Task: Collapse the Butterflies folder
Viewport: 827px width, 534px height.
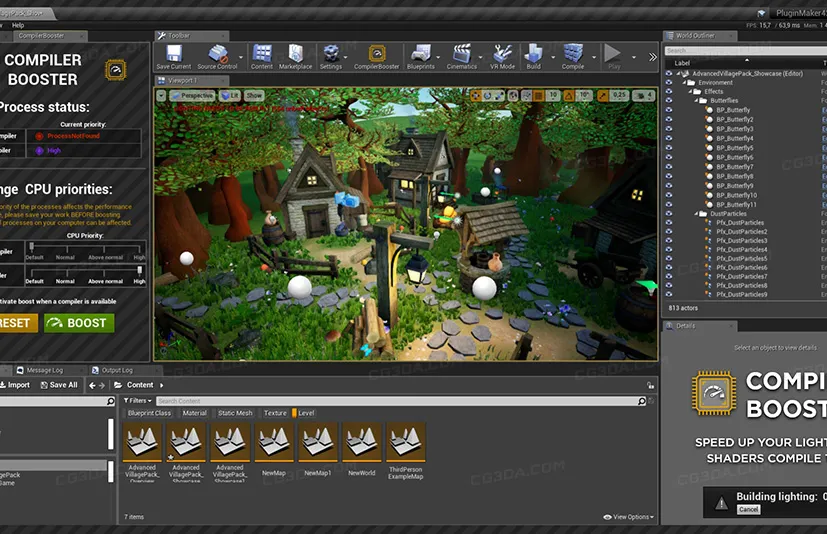Action: coord(696,101)
